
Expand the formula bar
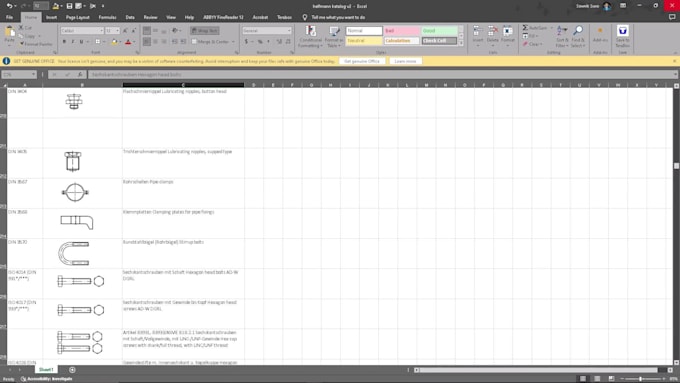tap(676, 75)
